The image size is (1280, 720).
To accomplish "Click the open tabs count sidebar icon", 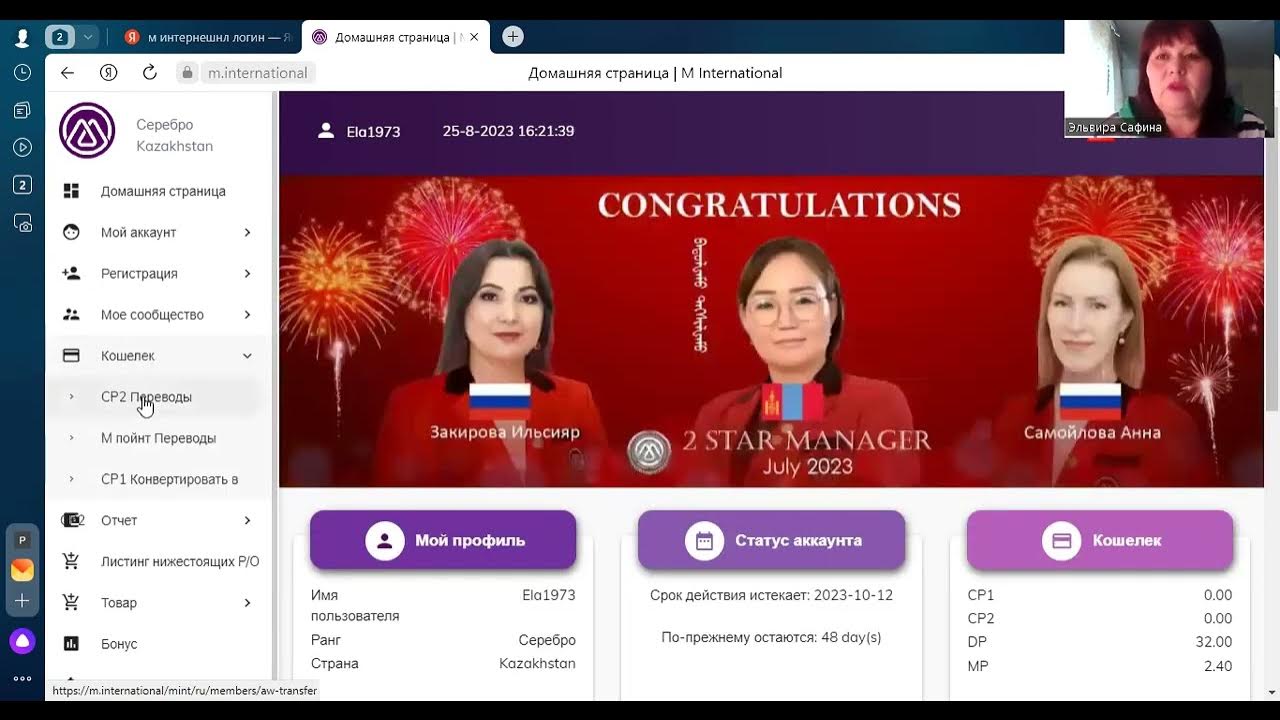I will tap(22, 185).
